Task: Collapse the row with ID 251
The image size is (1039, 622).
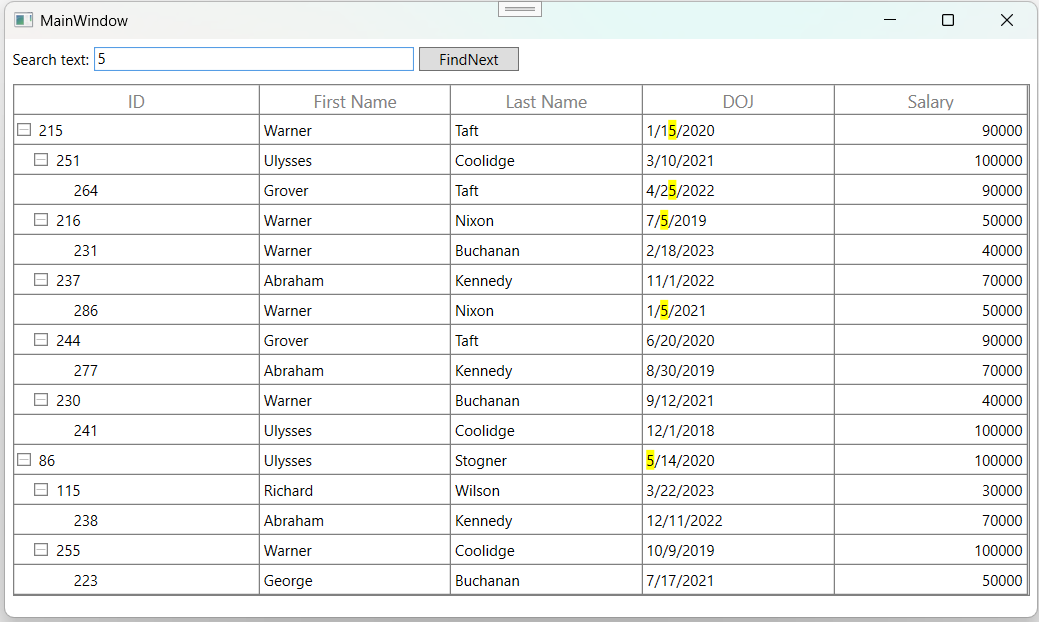Action: click(x=41, y=160)
